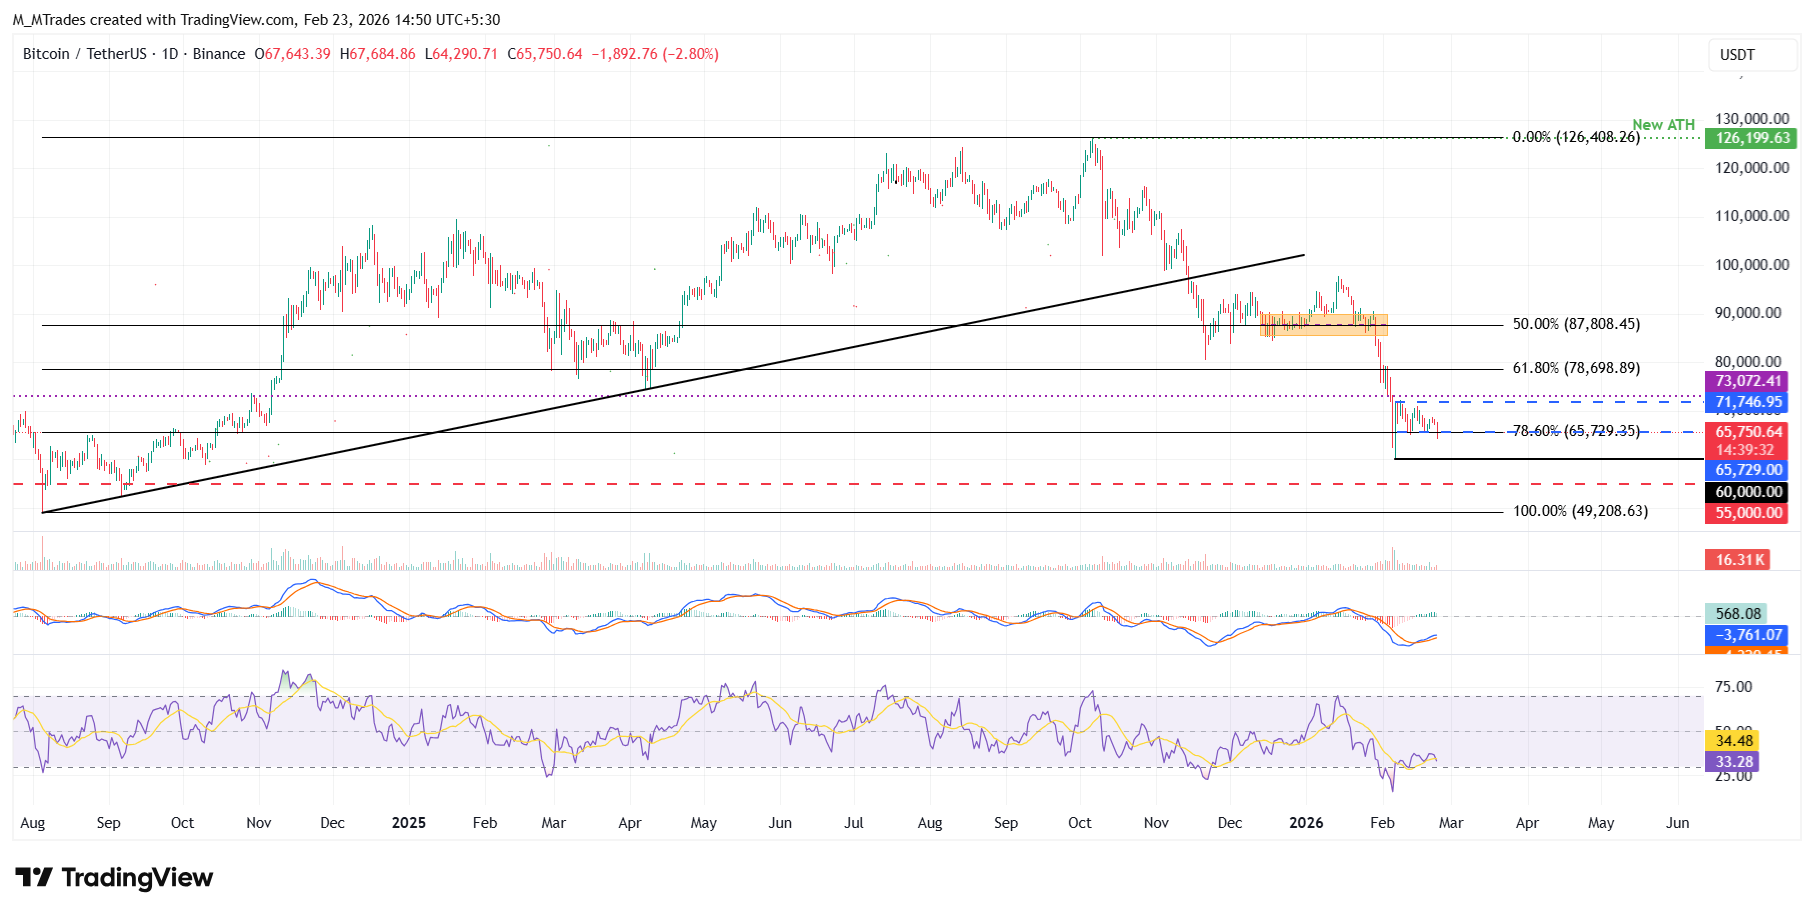Screen dimensions: 1814x915
Task: Select the 1D interval label
Action: 170,54
